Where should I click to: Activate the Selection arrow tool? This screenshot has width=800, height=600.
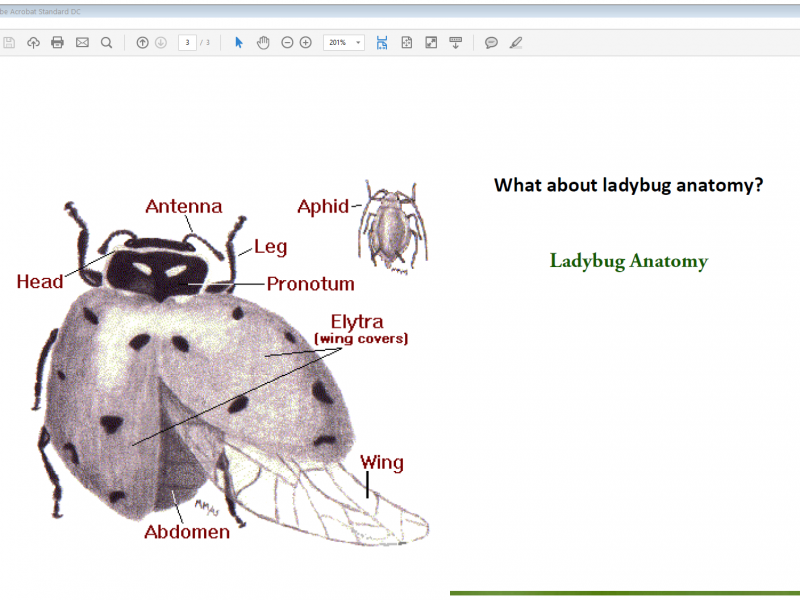[x=238, y=43]
